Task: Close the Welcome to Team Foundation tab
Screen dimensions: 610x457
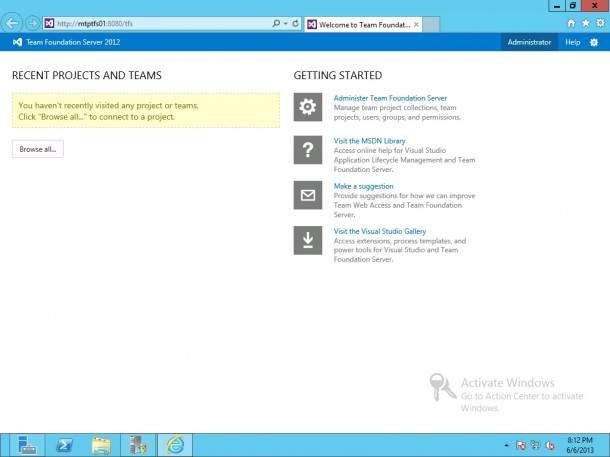Action: pyautogui.click(x=416, y=25)
